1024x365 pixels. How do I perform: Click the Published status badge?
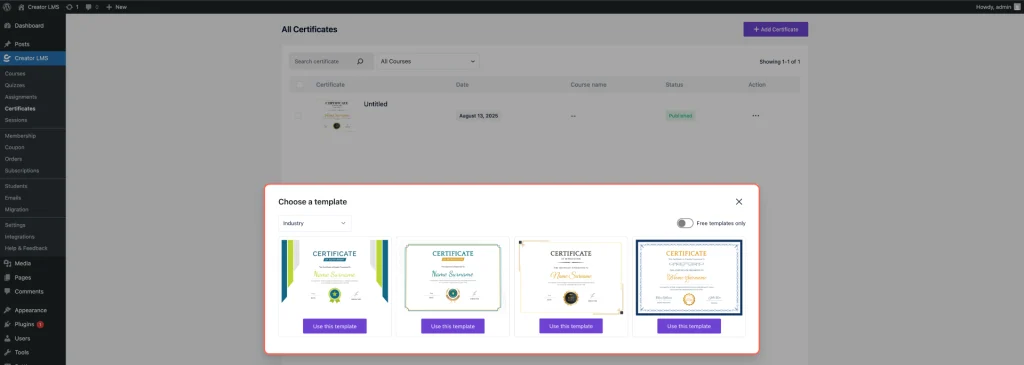pos(680,116)
